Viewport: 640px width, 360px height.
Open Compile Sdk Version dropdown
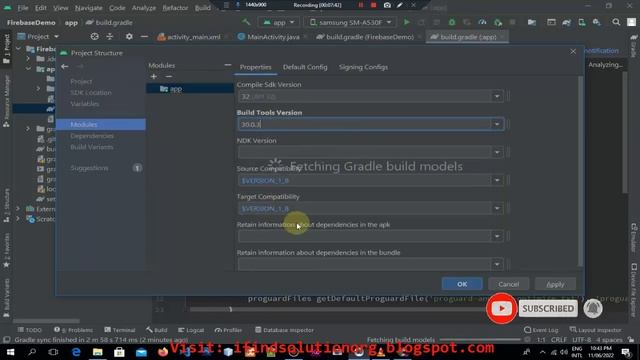pyautogui.click(x=497, y=96)
